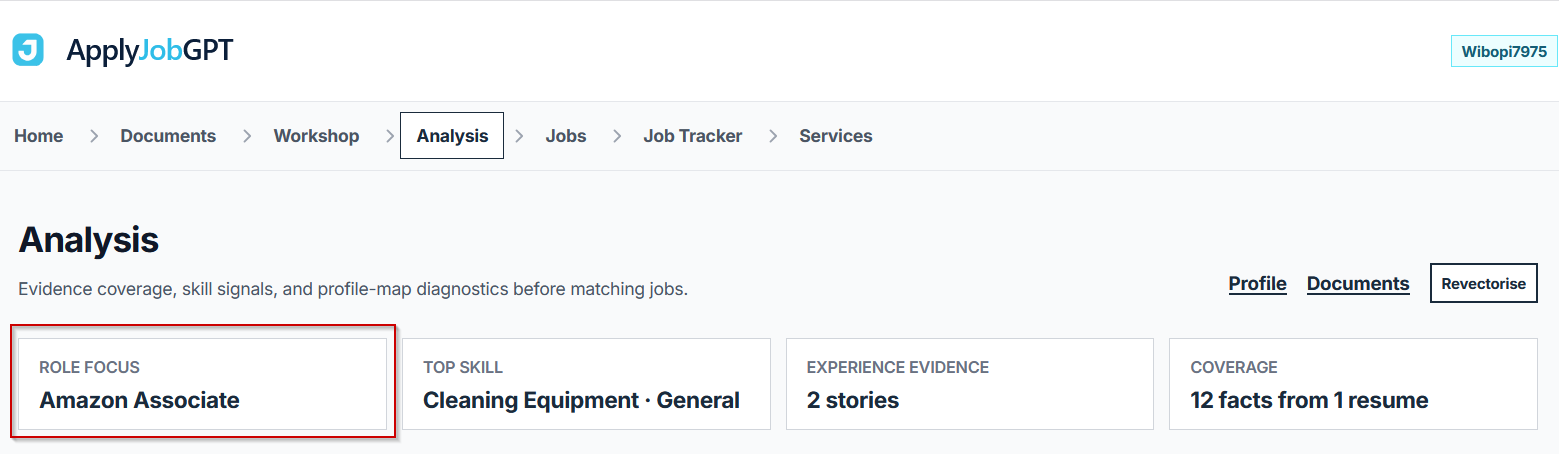Go to the Services step
The image size is (1559, 454).
(x=836, y=136)
